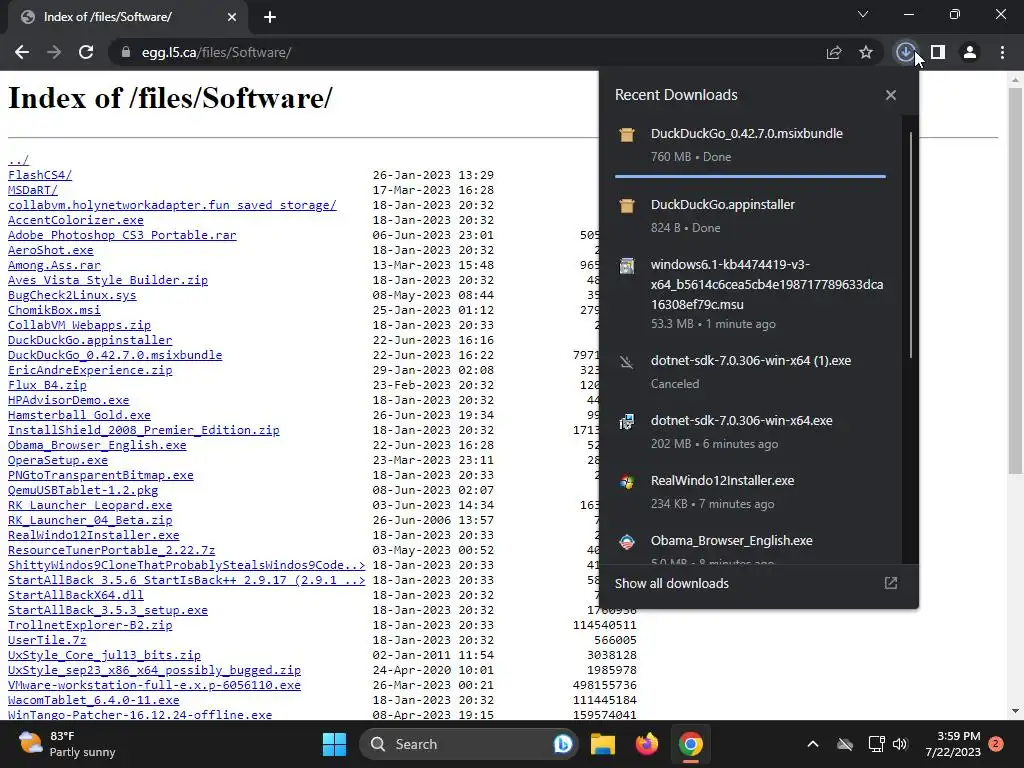The height and width of the screenshot is (768, 1024).
Task: Download UserTile.7z
Action: click(x=47, y=641)
